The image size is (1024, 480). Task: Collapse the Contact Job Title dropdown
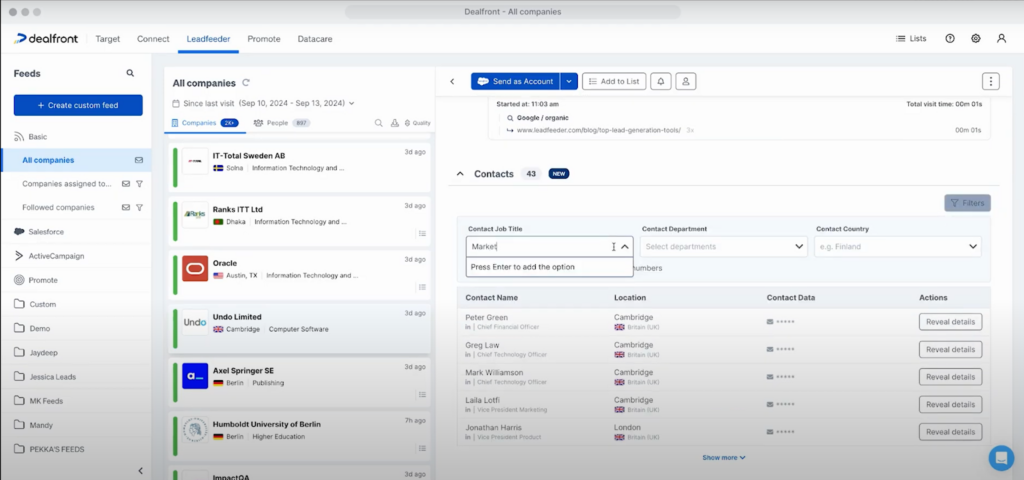(x=625, y=247)
